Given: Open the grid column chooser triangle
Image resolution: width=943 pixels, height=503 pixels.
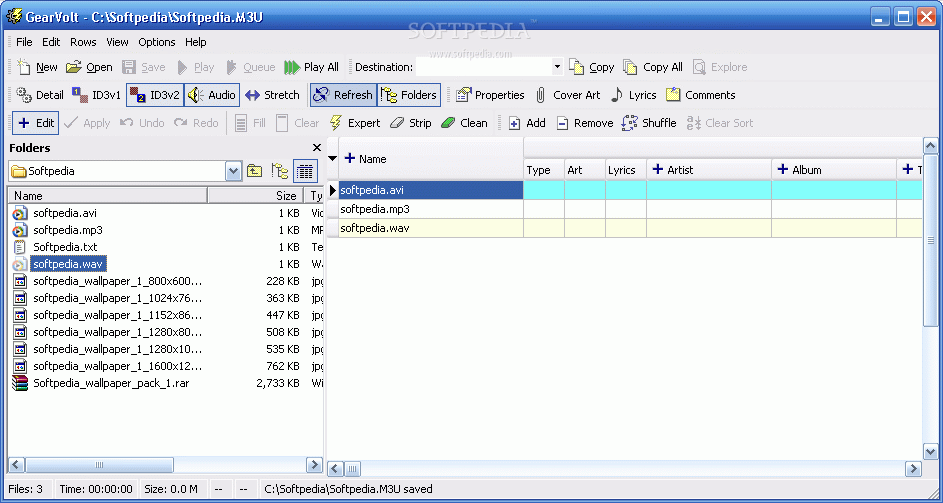Looking at the screenshot, I should [x=332, y=159].
